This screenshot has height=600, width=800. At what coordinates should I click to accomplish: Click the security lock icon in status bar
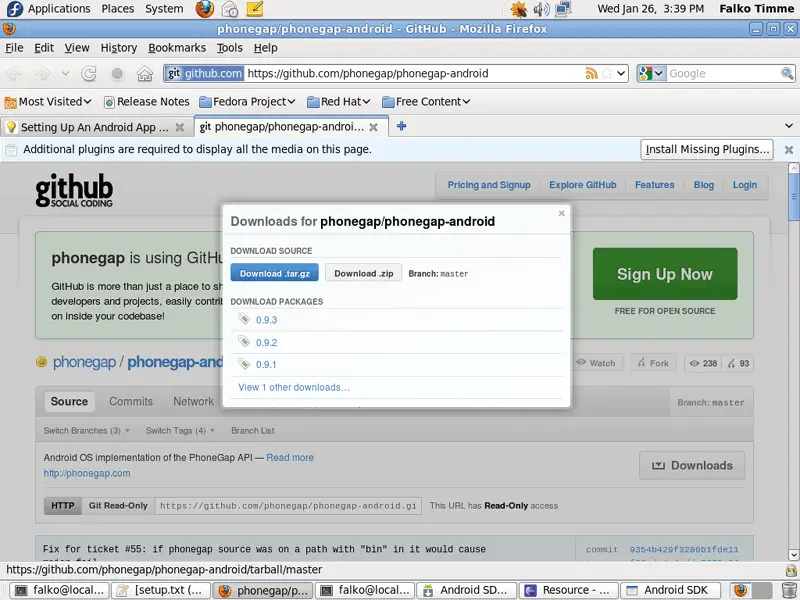pyautogui.click(x=791, y=570)
